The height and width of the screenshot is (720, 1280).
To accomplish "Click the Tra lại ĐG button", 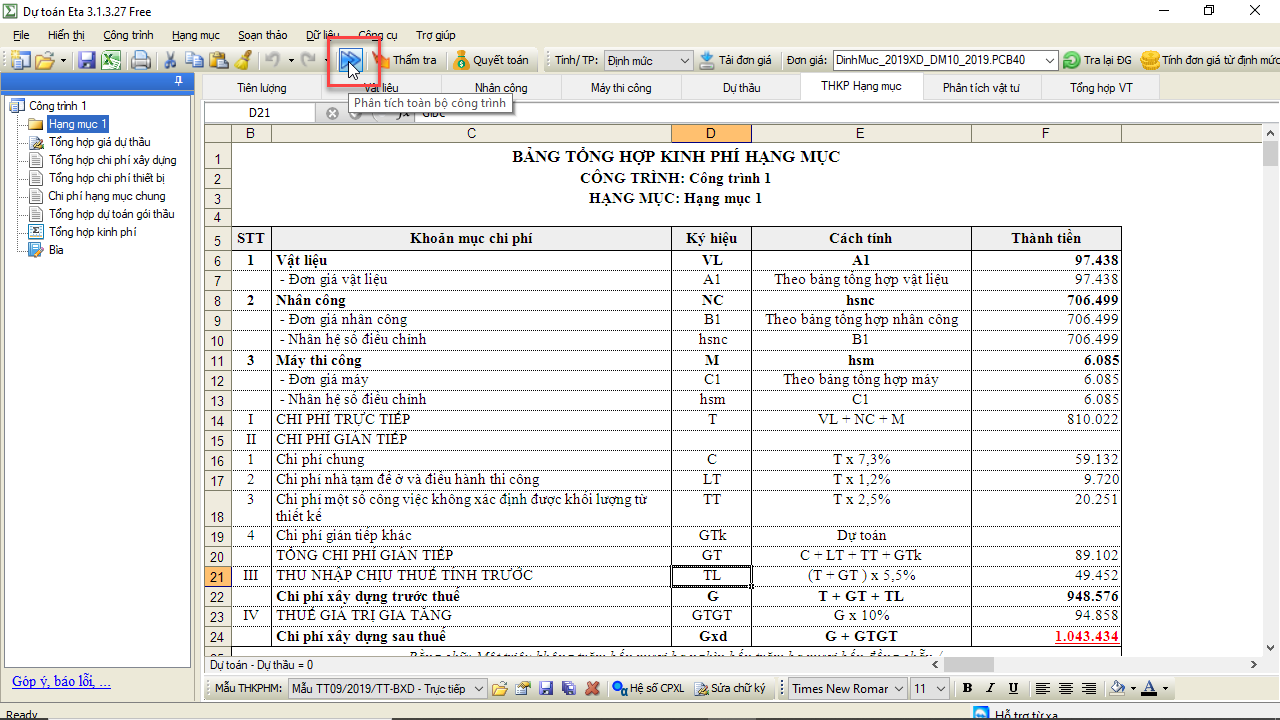I will pyautogui.click(x=1098, y=60).
